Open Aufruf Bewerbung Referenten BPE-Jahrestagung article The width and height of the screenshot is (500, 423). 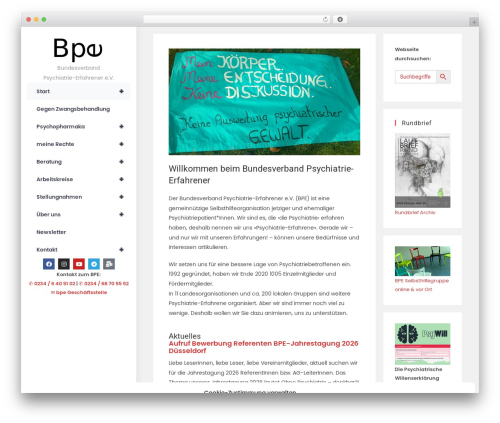pyautogui.click(x=263, y=347)
